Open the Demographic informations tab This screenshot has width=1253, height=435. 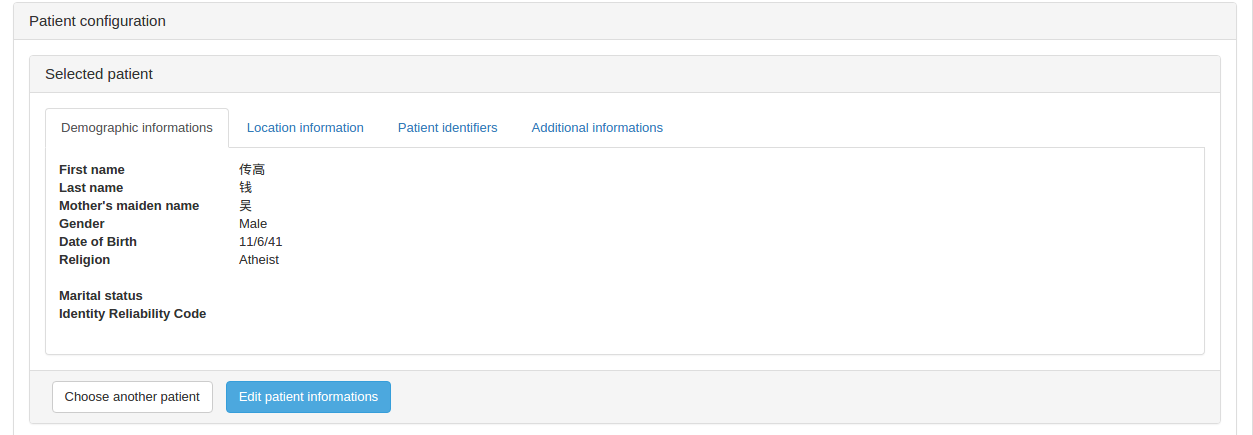tap(137, 128)
